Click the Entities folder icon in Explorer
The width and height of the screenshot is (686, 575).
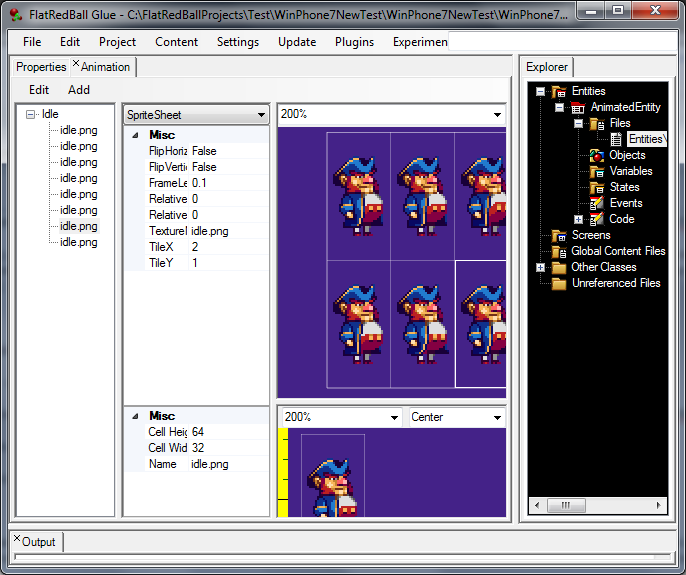point(559,92)
